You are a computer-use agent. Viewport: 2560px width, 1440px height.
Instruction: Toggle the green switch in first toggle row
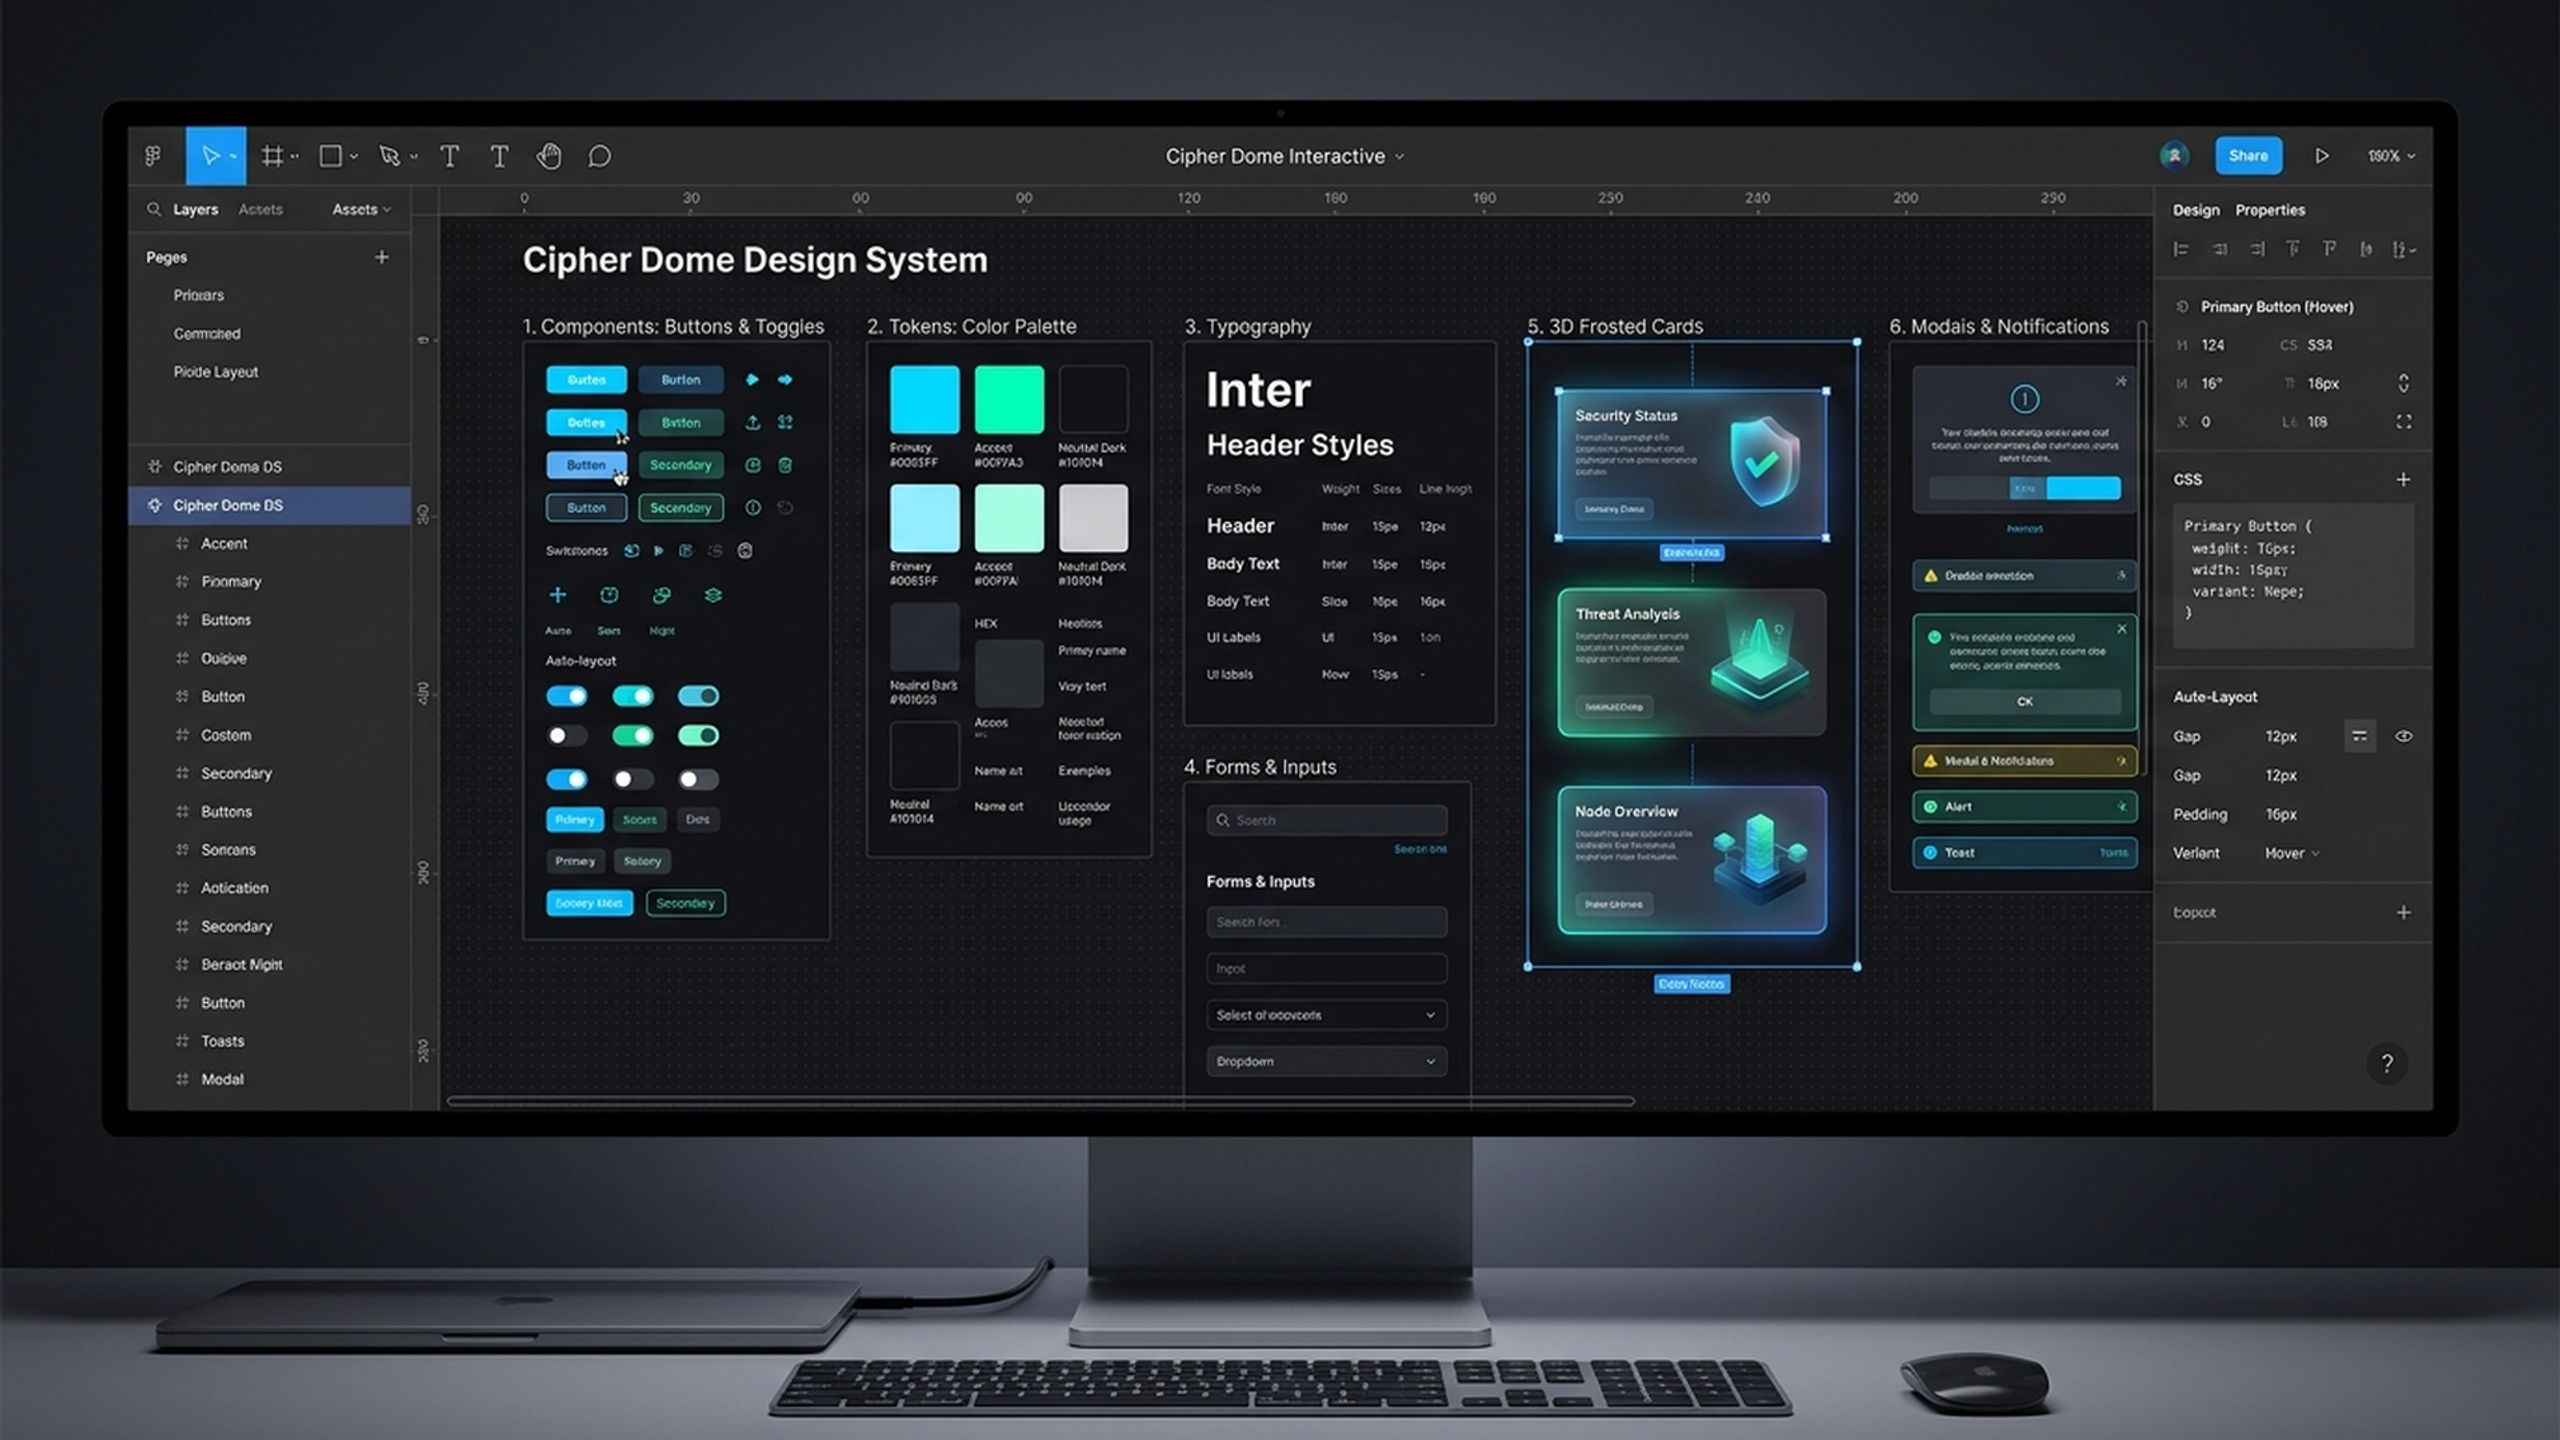[633, 696]
